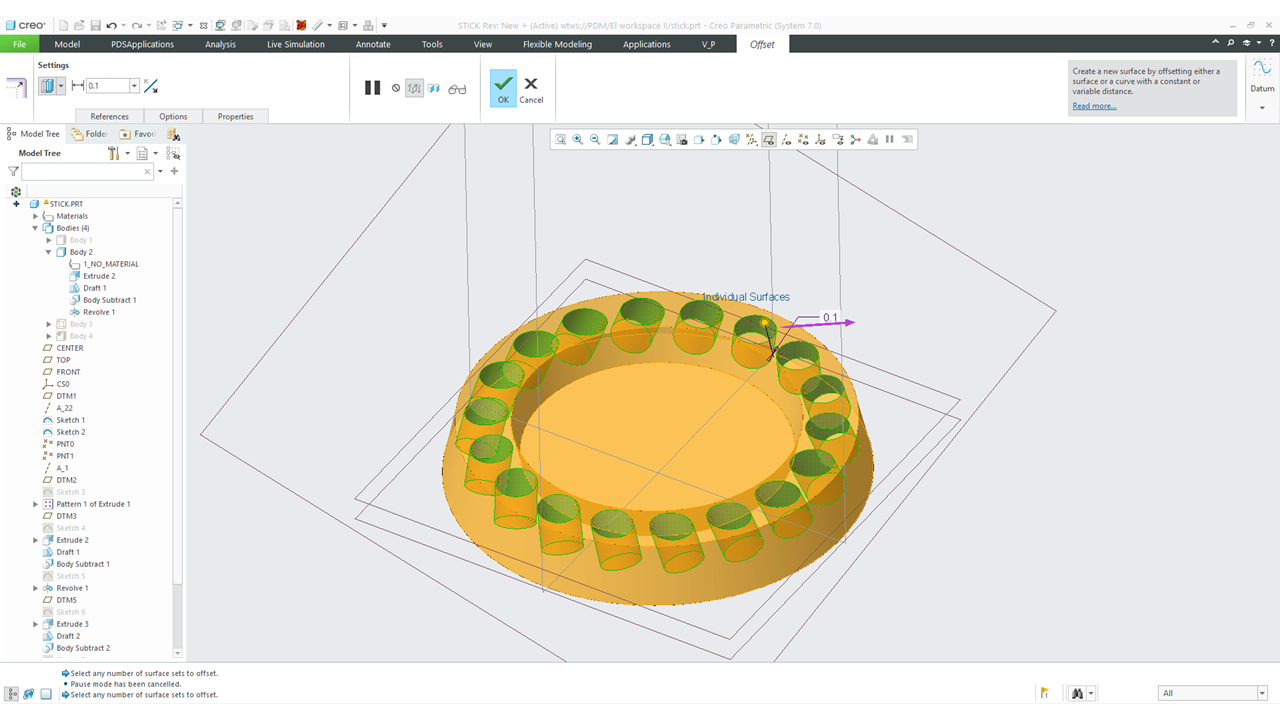
Task: Toggle axis display in graphics toolbar
Action: [x=786, y=140]
